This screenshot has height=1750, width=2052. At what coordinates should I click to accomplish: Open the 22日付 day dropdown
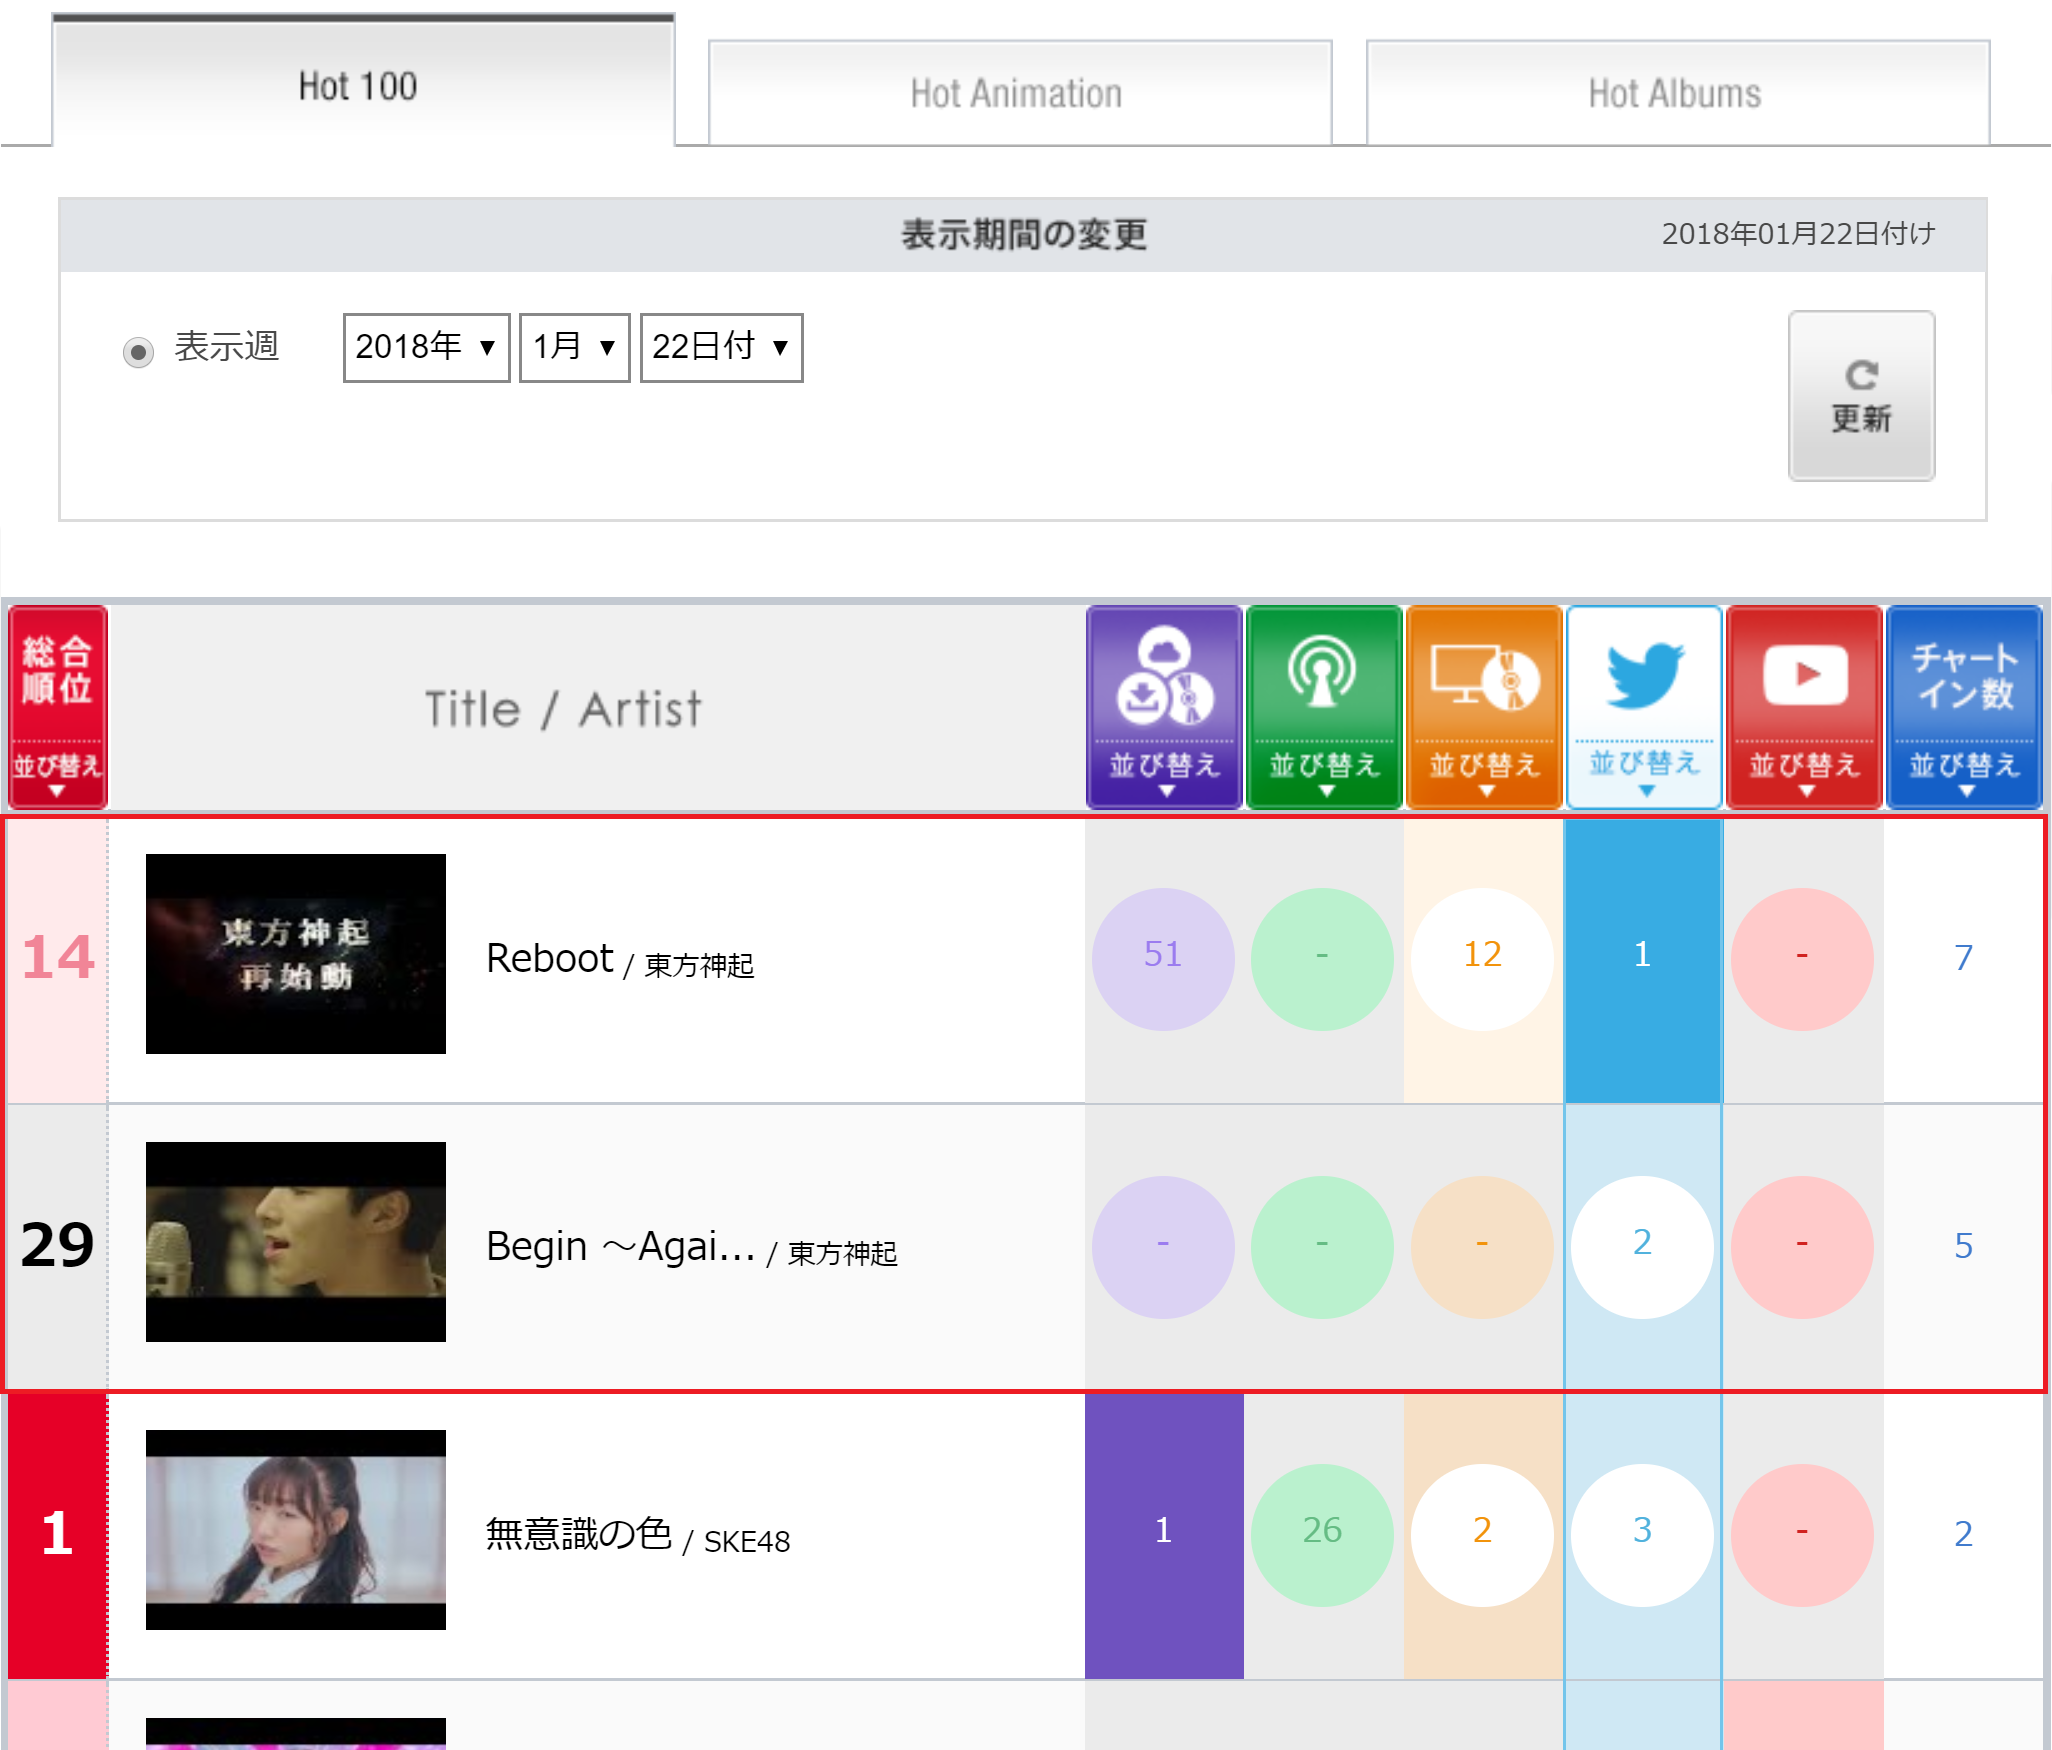tap(721, 347)
